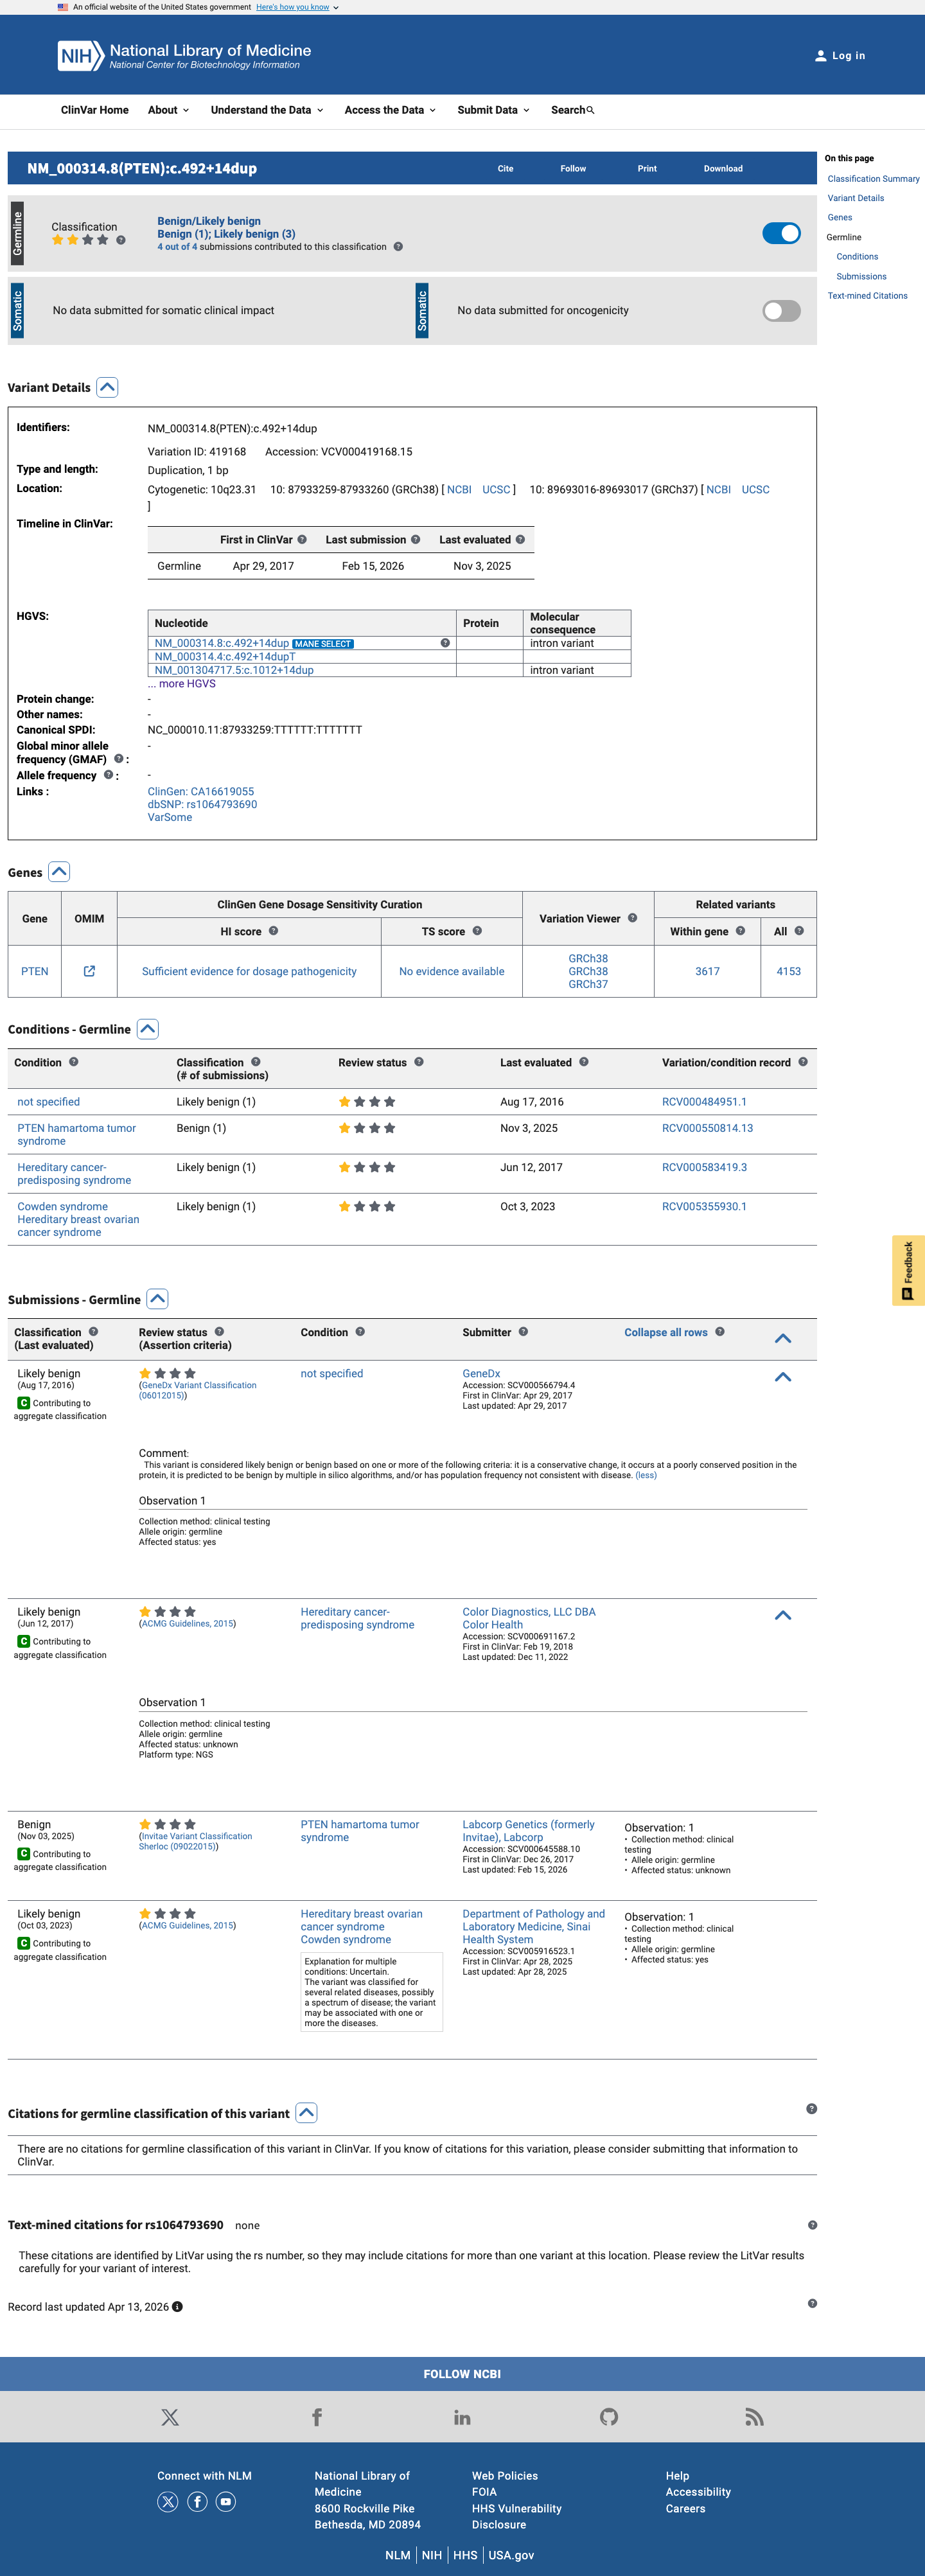Collapse the Variant Details section

click(107, 387)
